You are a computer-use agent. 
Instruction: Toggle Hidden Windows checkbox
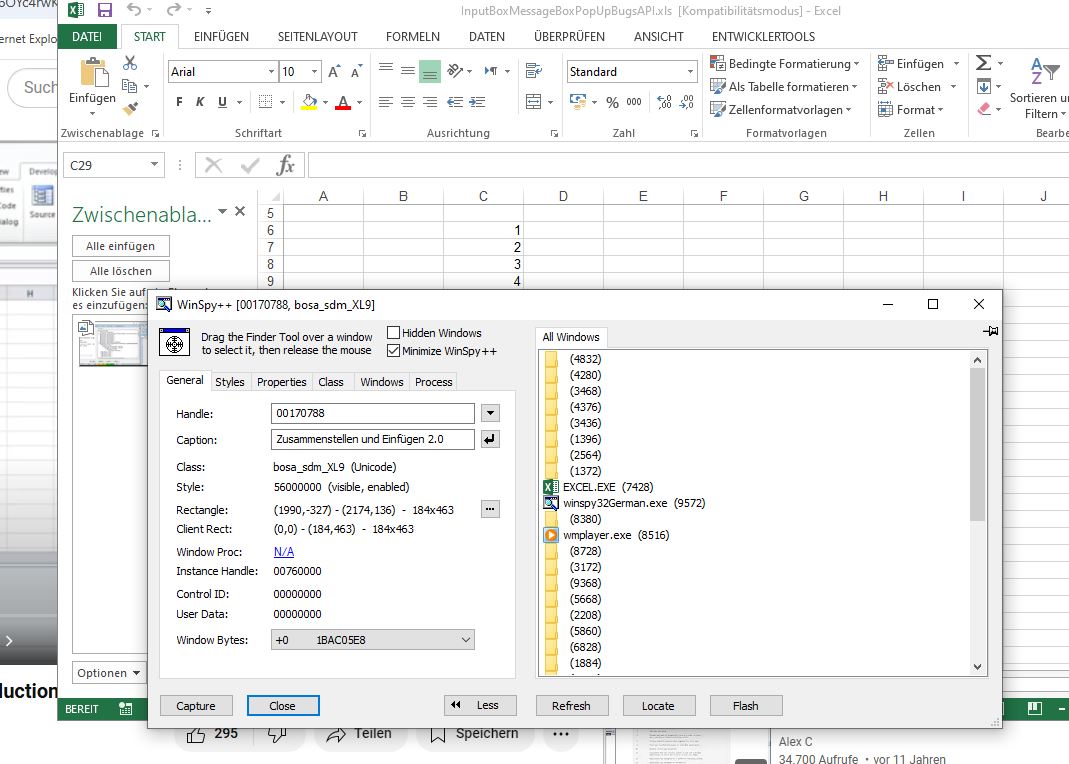coord(393,333)
